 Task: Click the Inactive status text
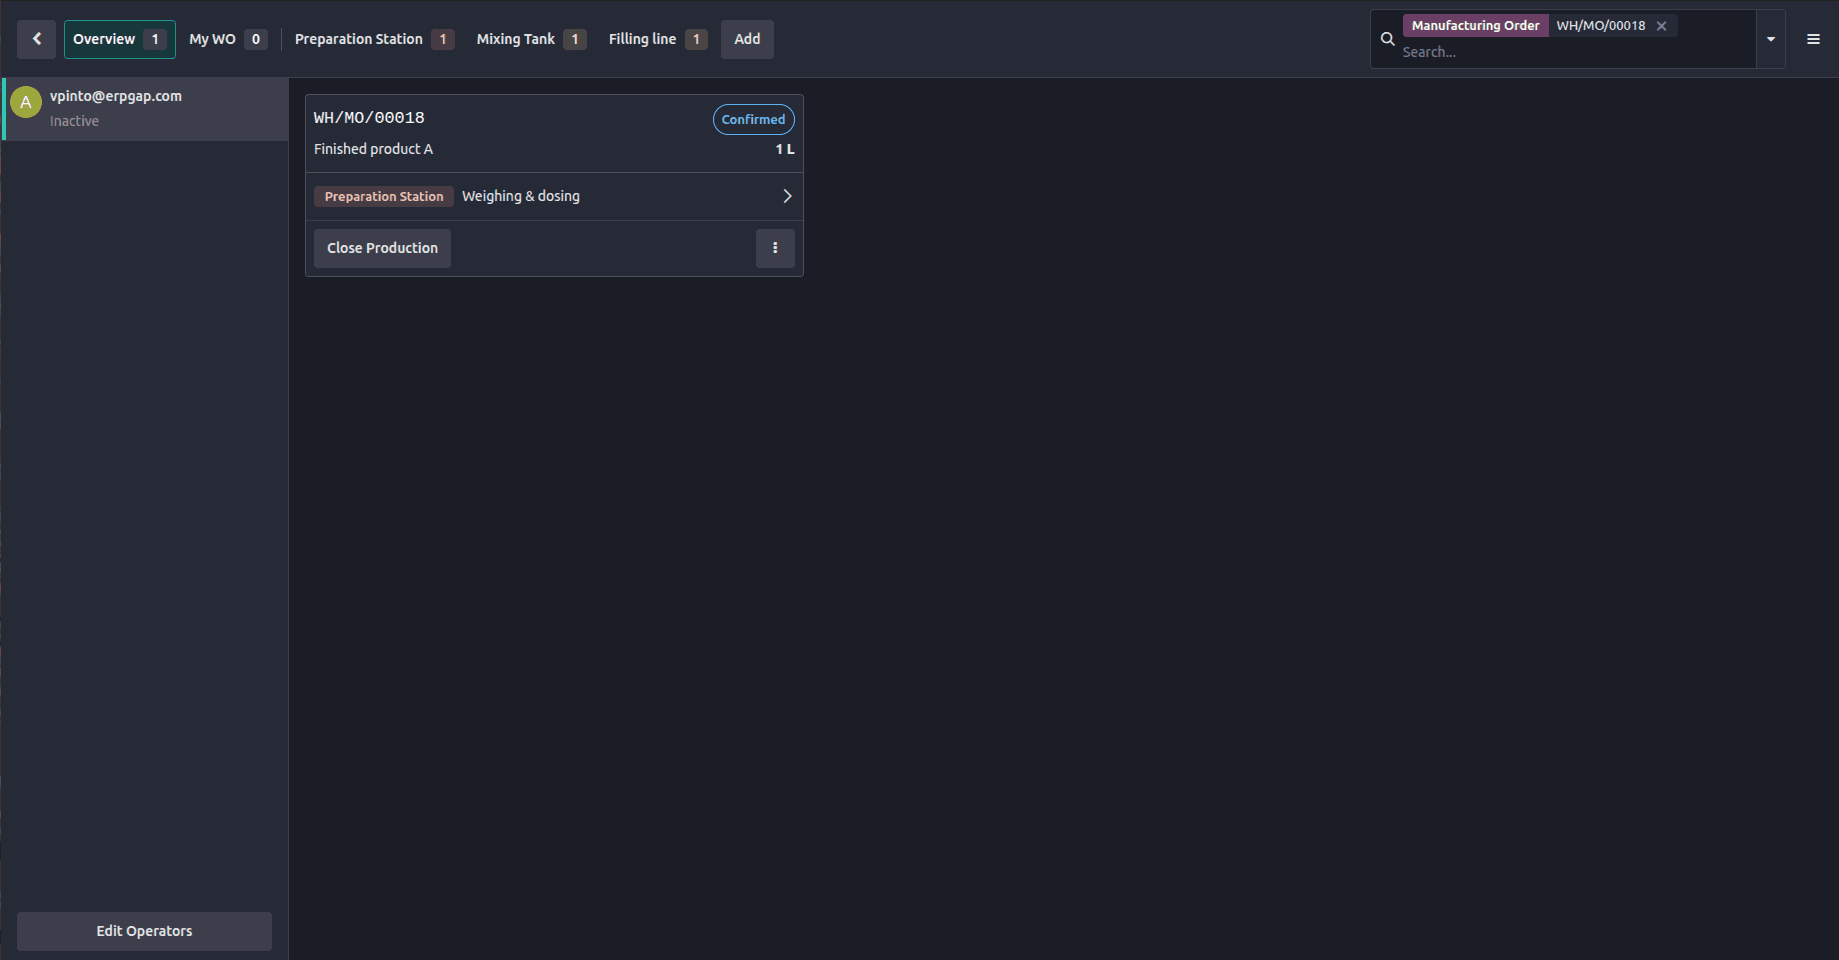coord(75,121)
